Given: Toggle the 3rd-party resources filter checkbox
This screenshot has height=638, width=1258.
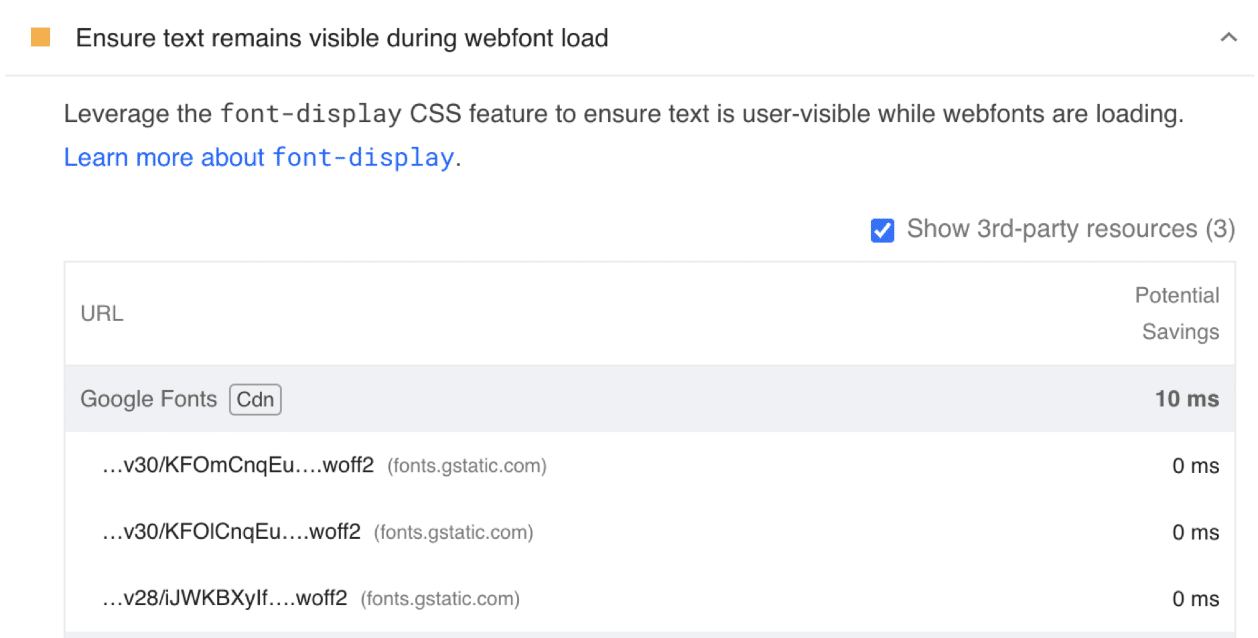Looking at the screenshot, I should coord(881,230).
